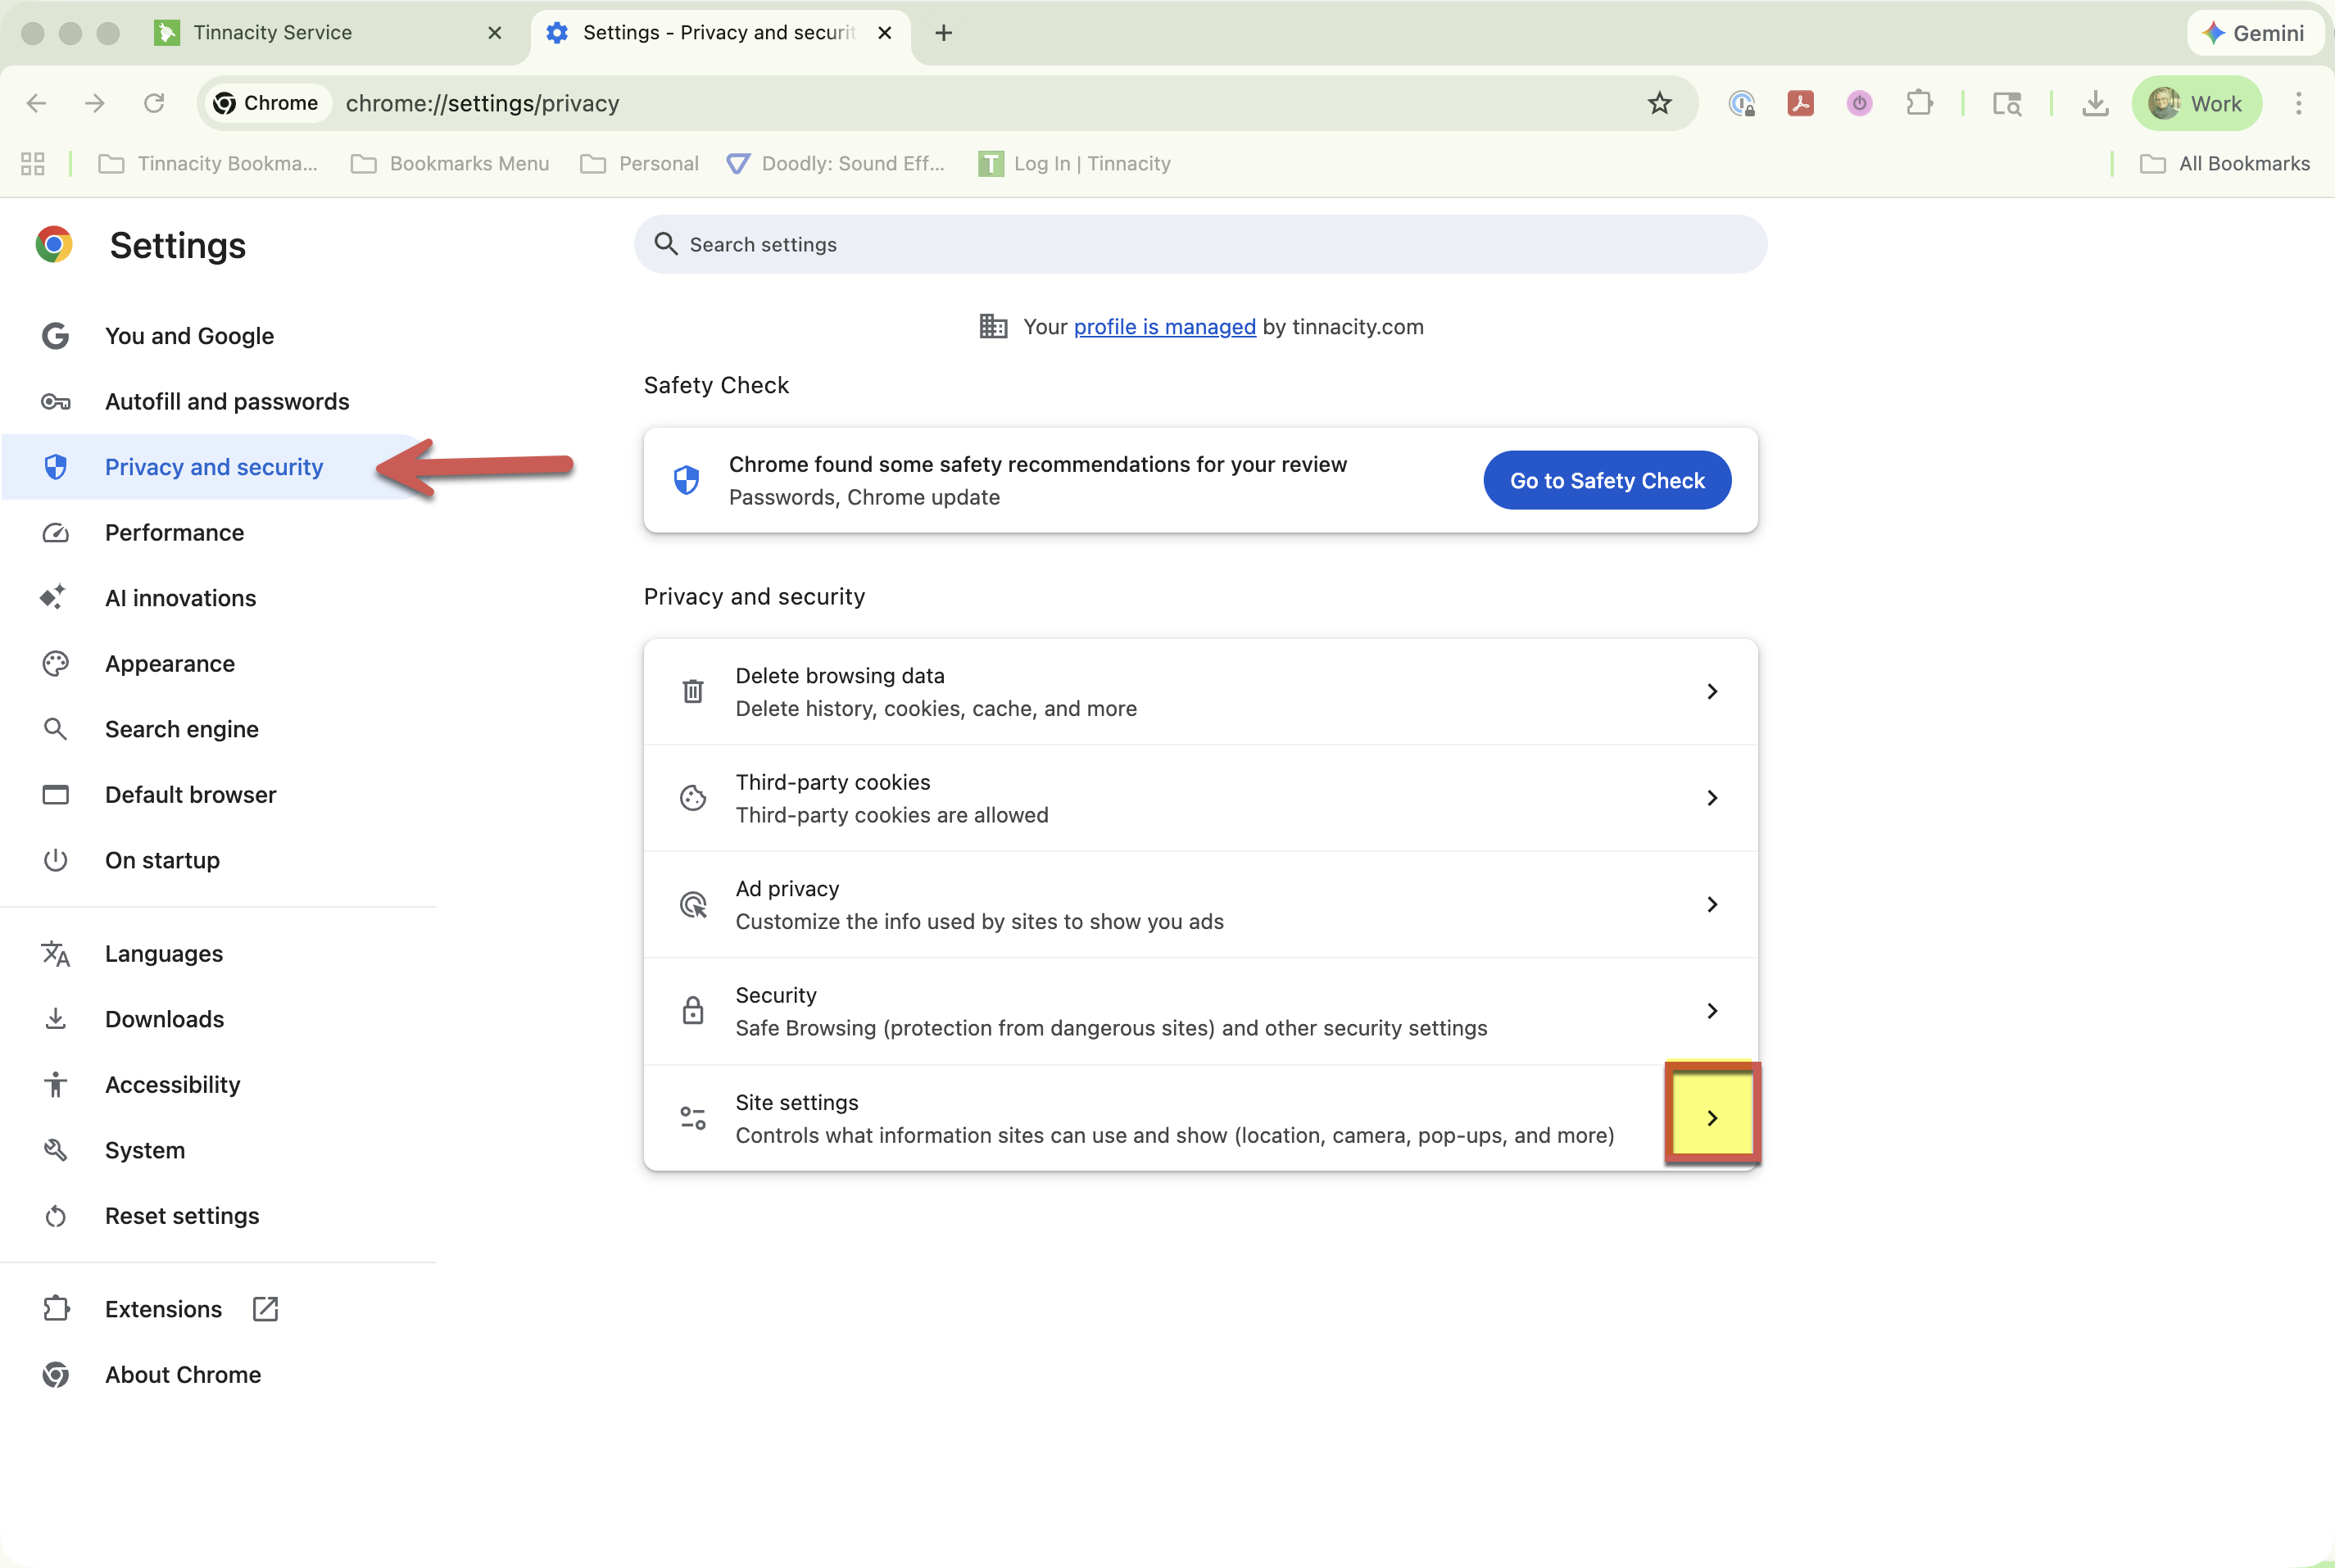Click the bookmark star icon

1659,103
